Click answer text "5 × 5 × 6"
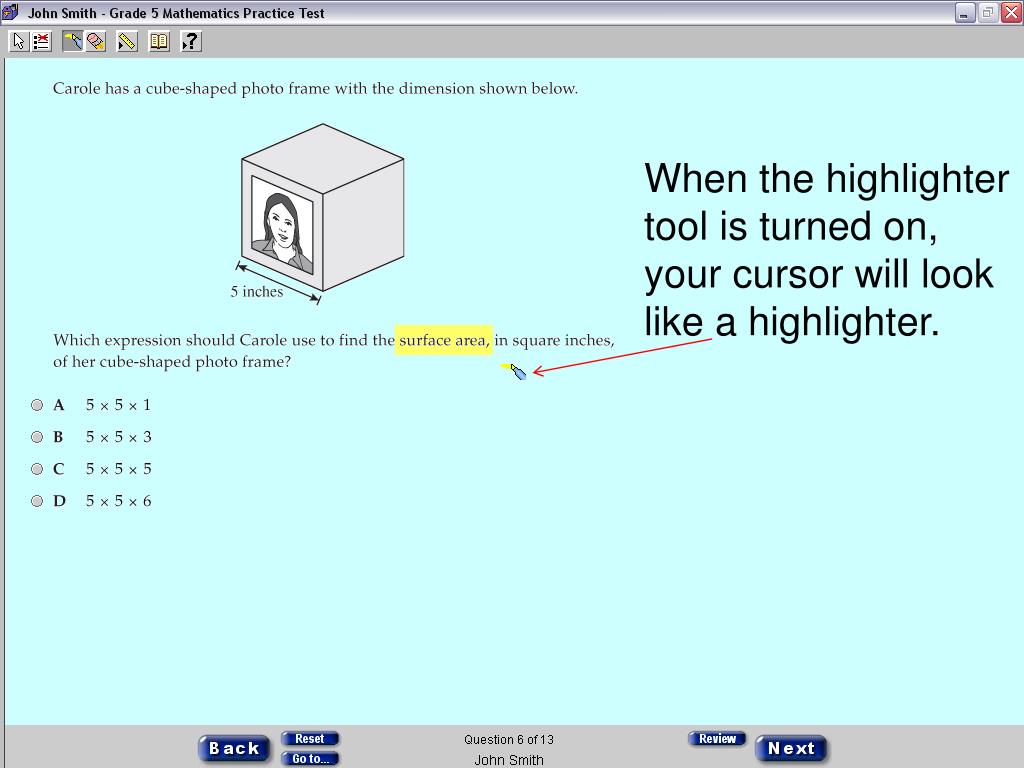 [118, 501]
